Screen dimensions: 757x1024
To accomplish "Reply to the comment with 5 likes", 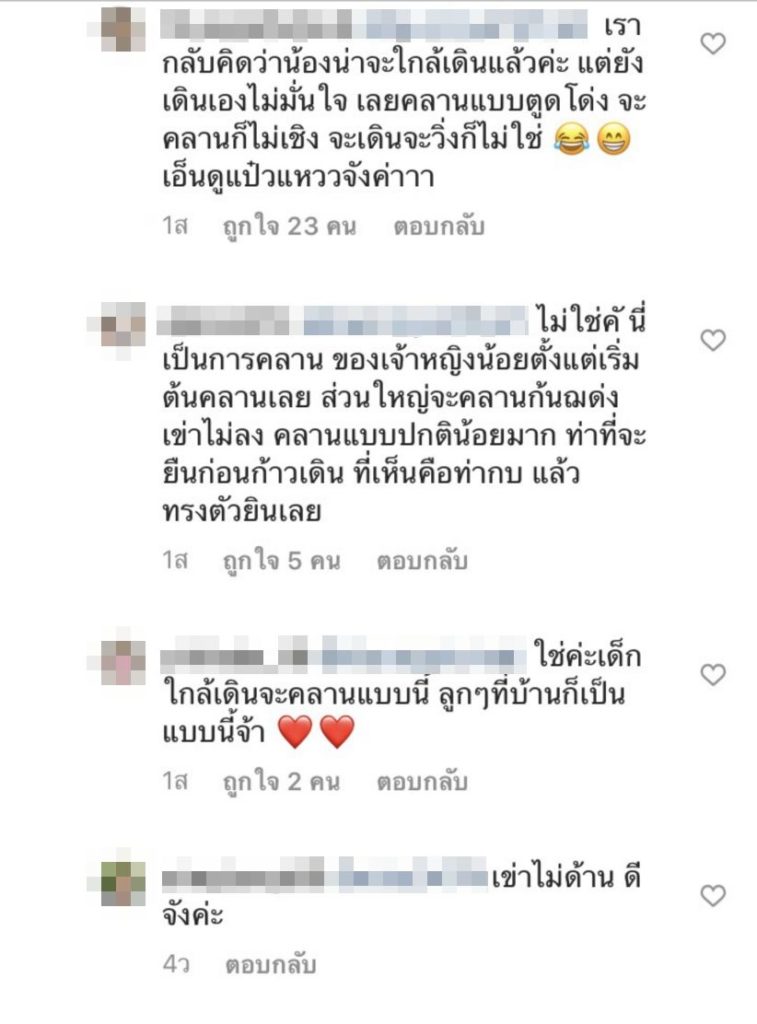I will pyautogui.click(x=422, y=561).
